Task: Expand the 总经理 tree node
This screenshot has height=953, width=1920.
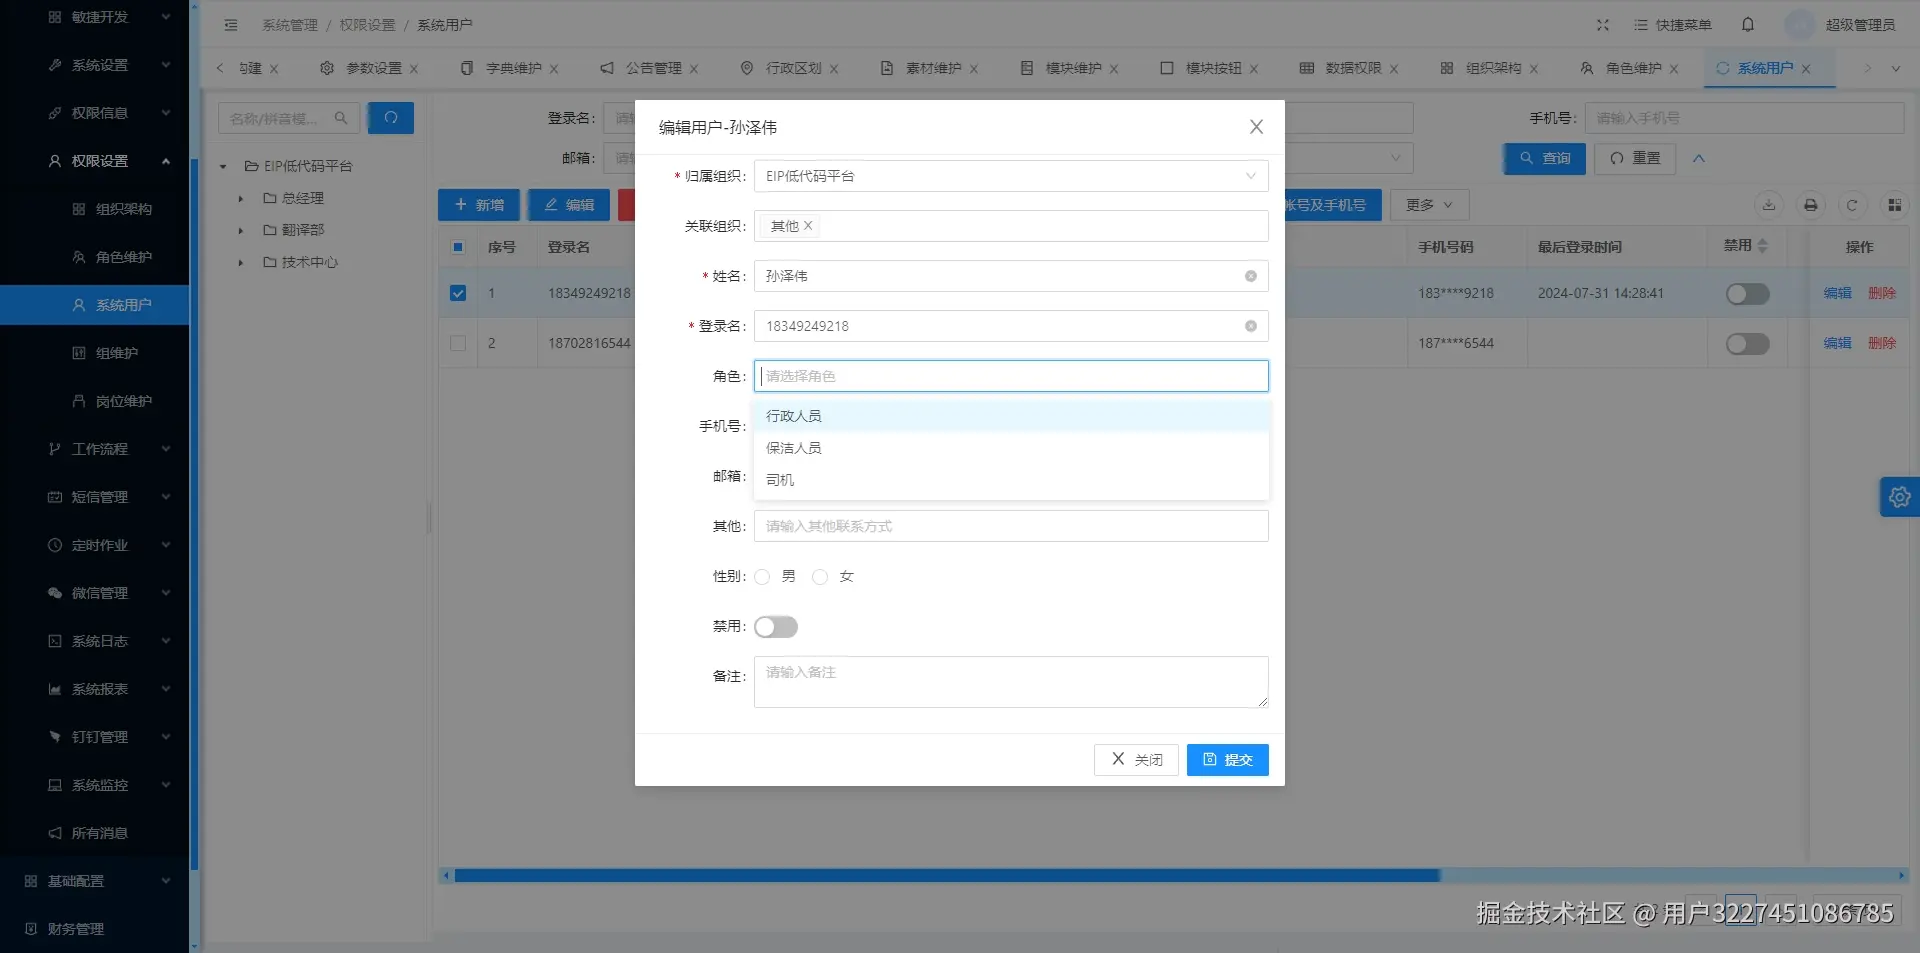Action: pyautogui.click(x=241, y=199)
